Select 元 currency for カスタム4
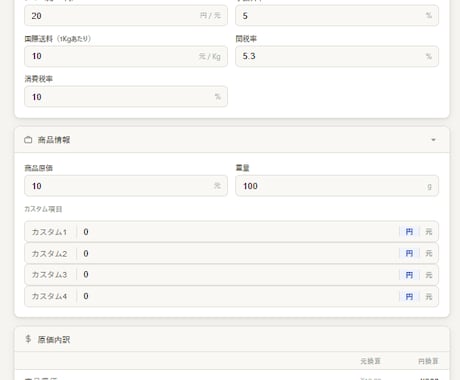The width and height of the screenshot is (460, 380). click(429, 296)
